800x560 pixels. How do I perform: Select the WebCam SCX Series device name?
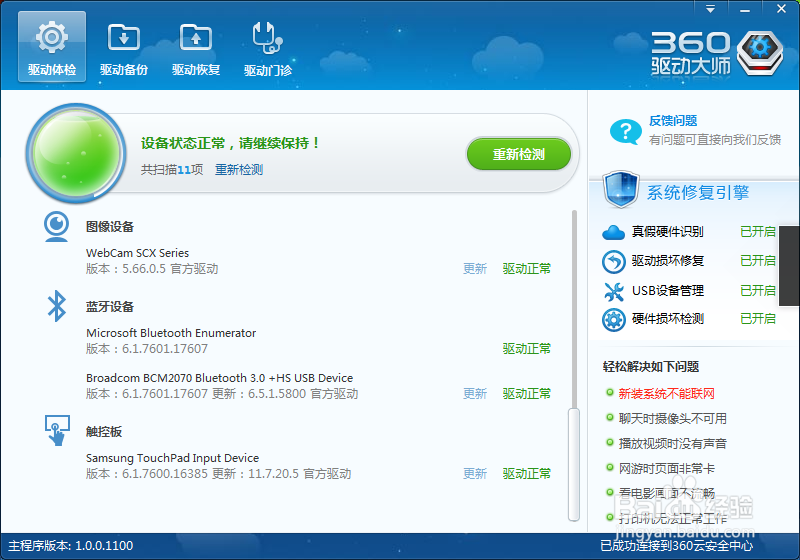137,253
